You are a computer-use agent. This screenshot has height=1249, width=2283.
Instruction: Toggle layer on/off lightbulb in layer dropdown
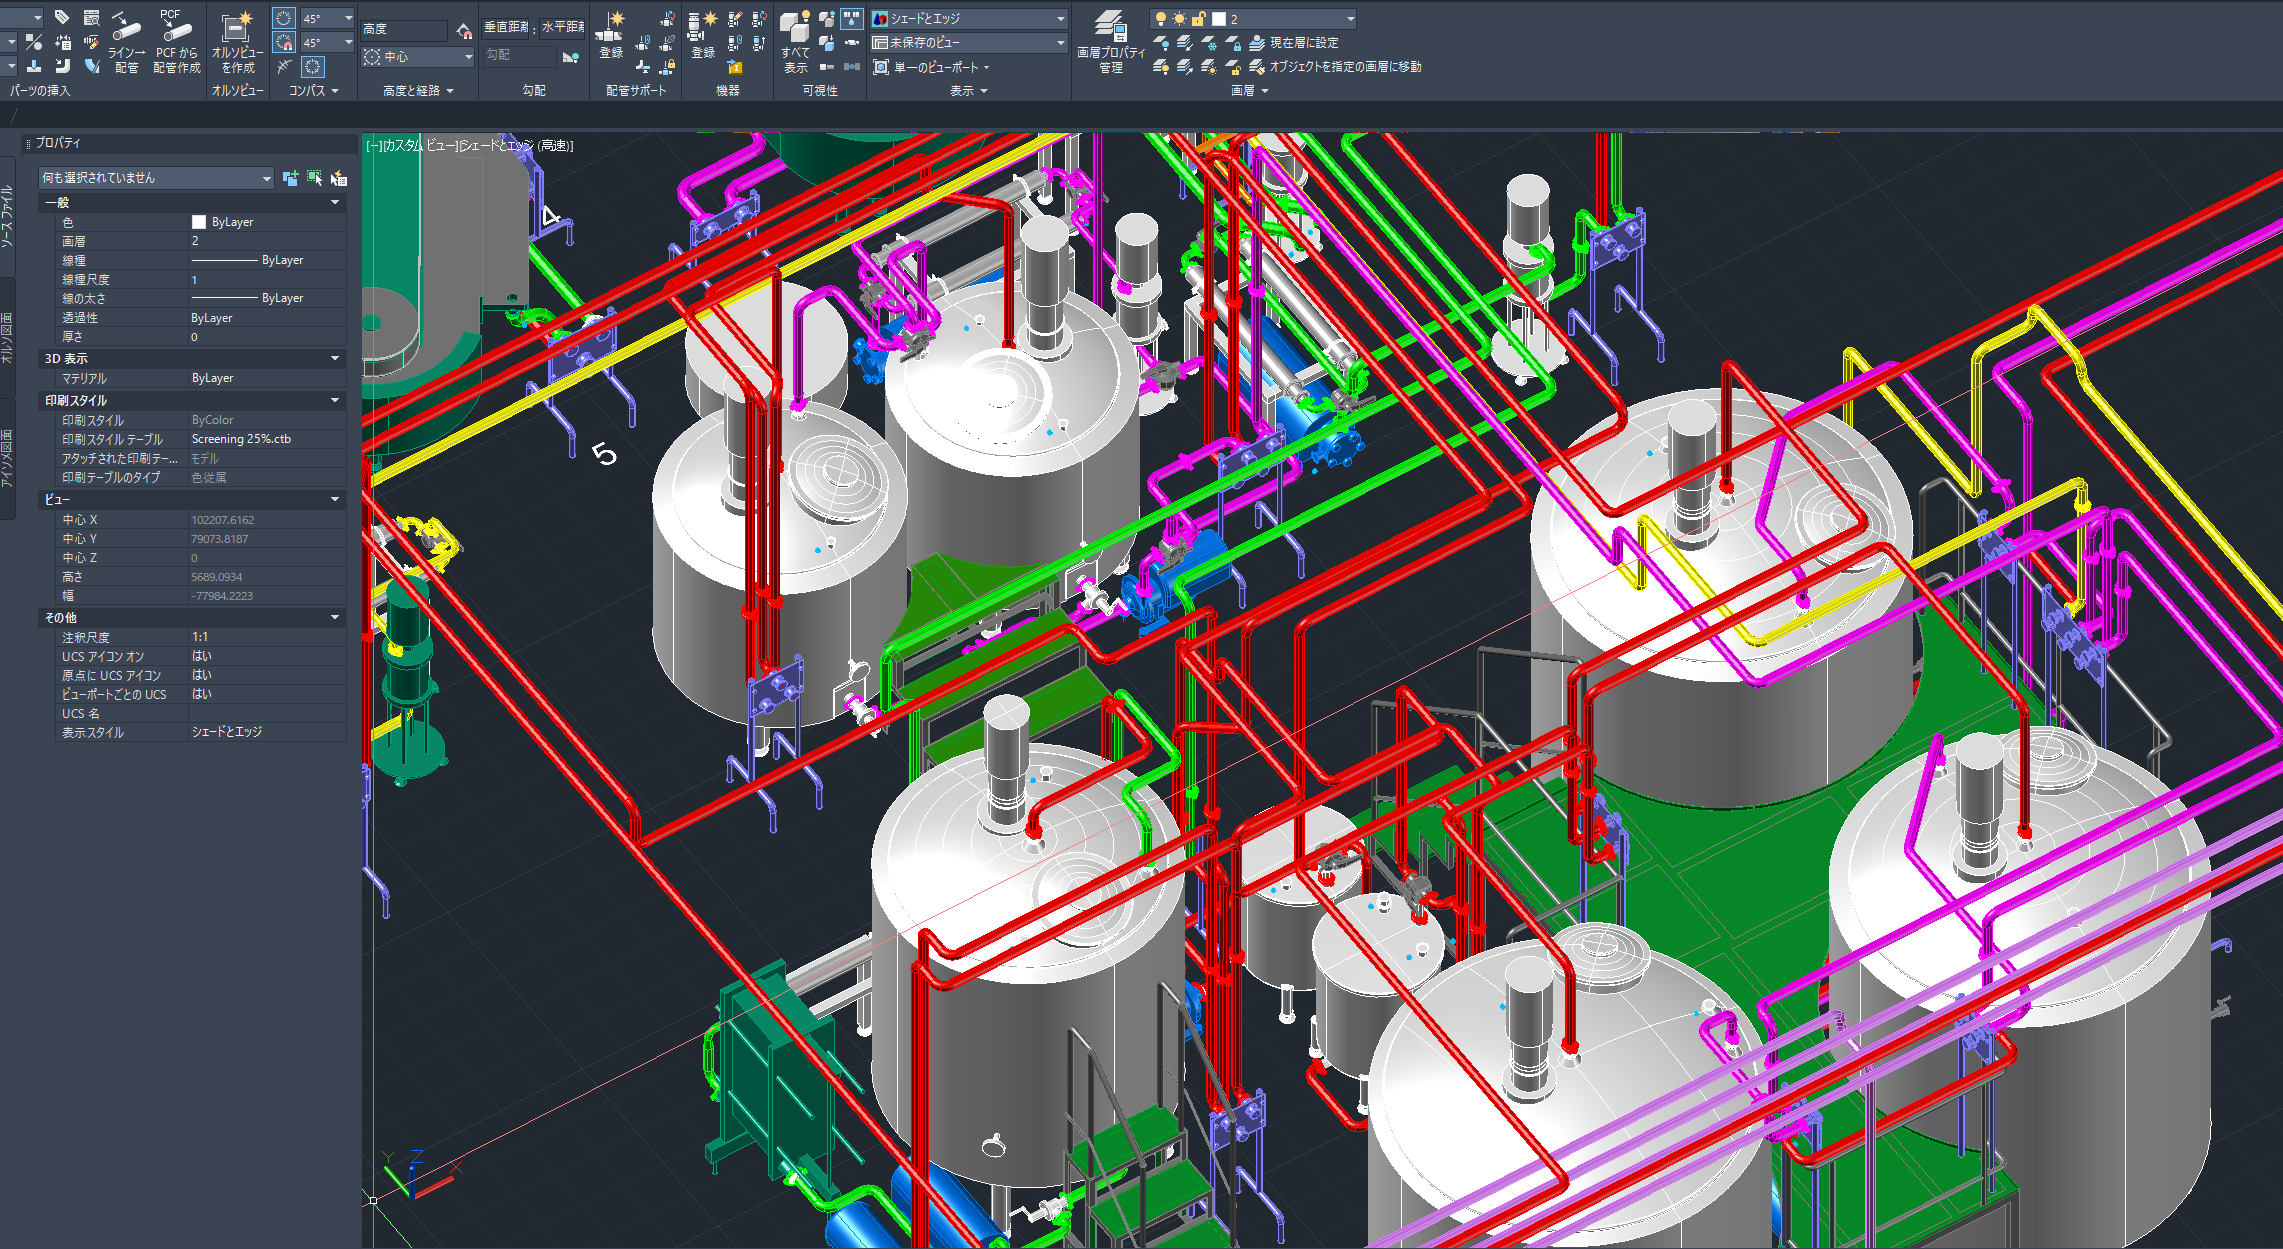[1160, 19]
